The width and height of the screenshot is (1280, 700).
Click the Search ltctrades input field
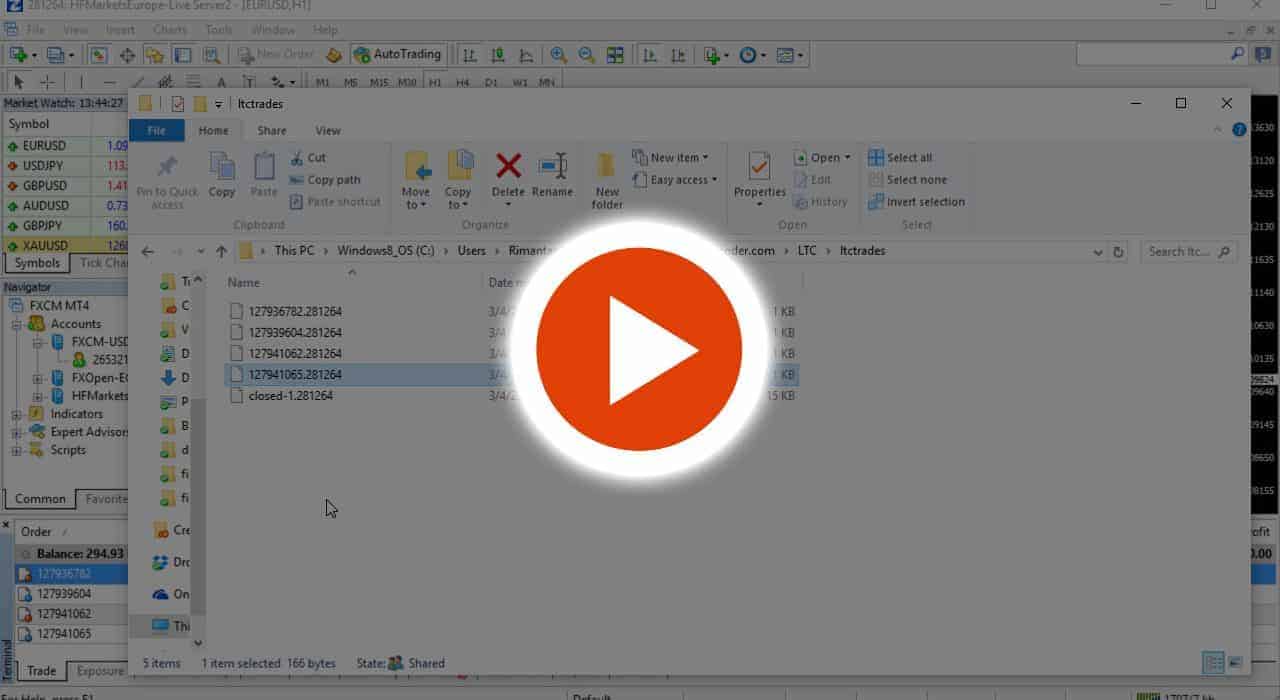1189,252
